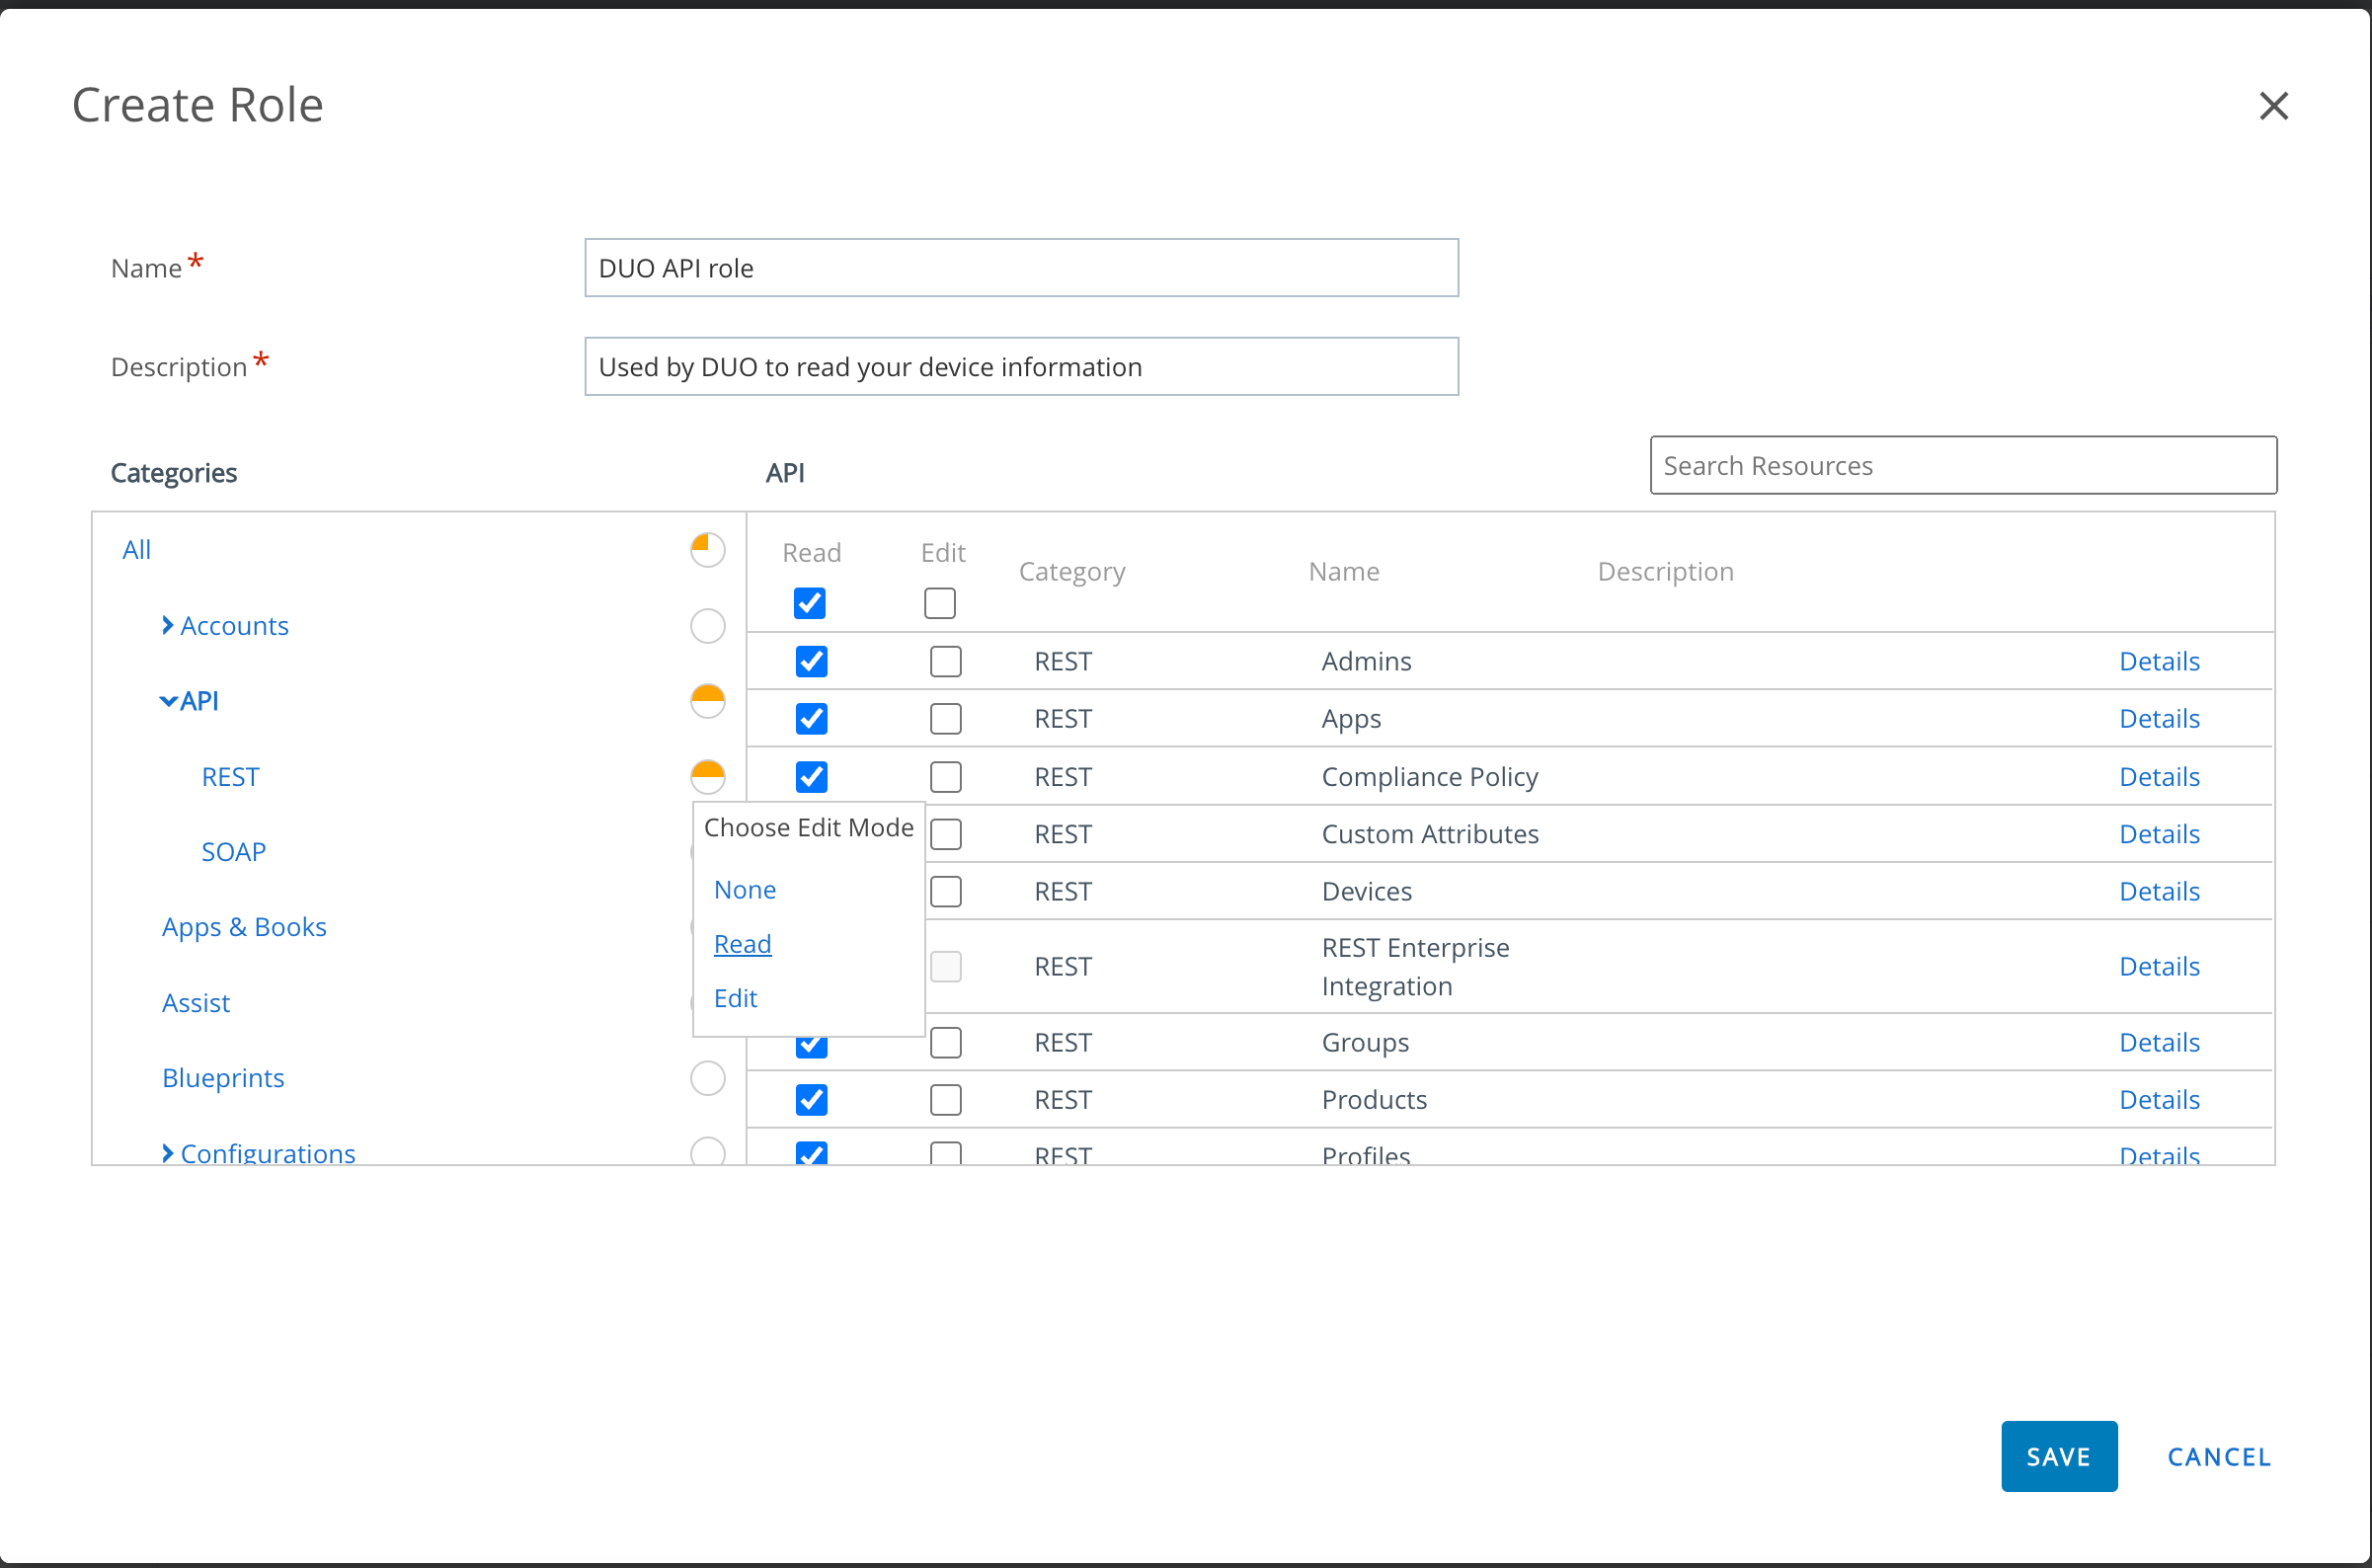Enable the Edit checkbox for Admins row
The image size is (2372, 1568).
944,661
